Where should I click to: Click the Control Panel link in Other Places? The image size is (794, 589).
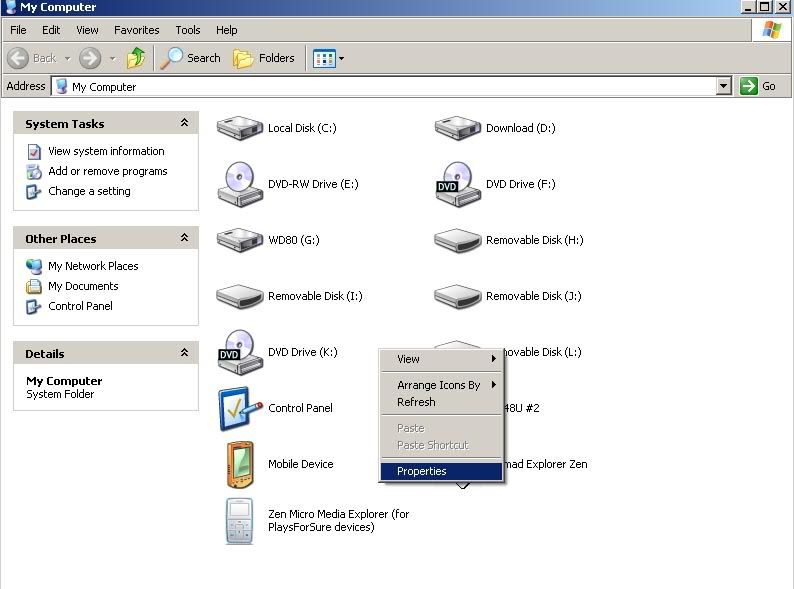[x=81, y=306]
